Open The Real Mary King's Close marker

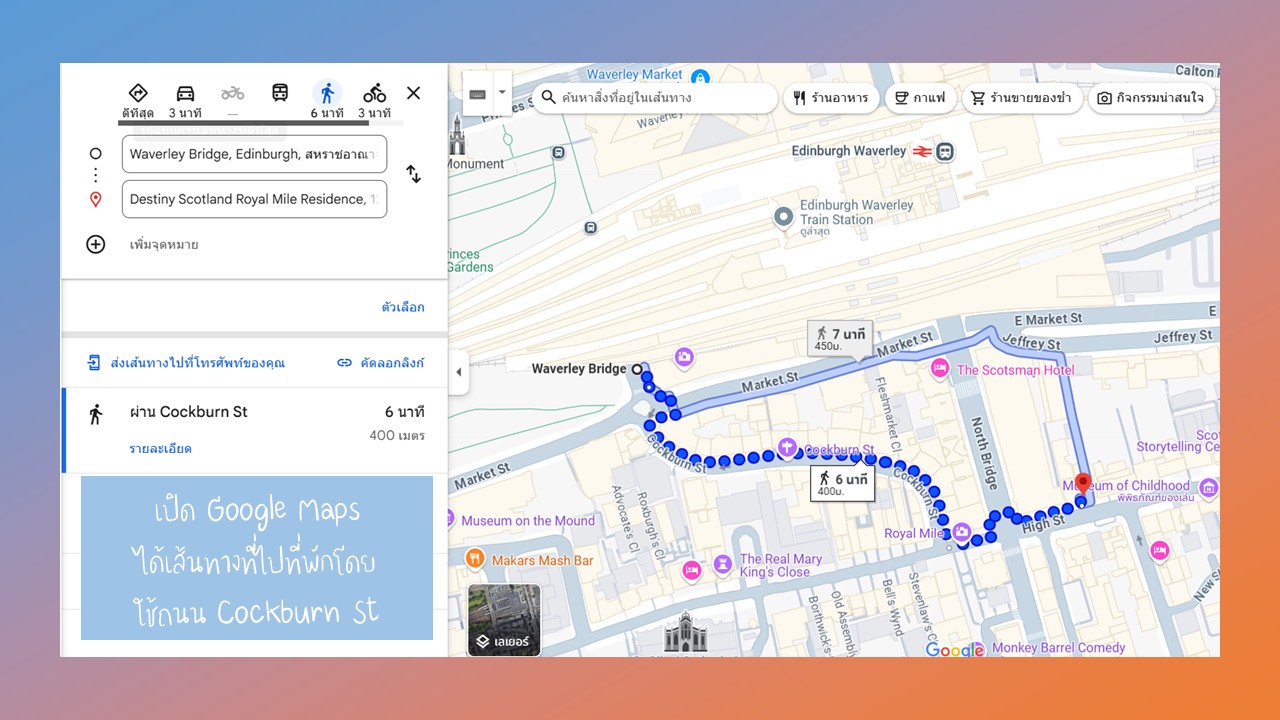click(723, 565)
